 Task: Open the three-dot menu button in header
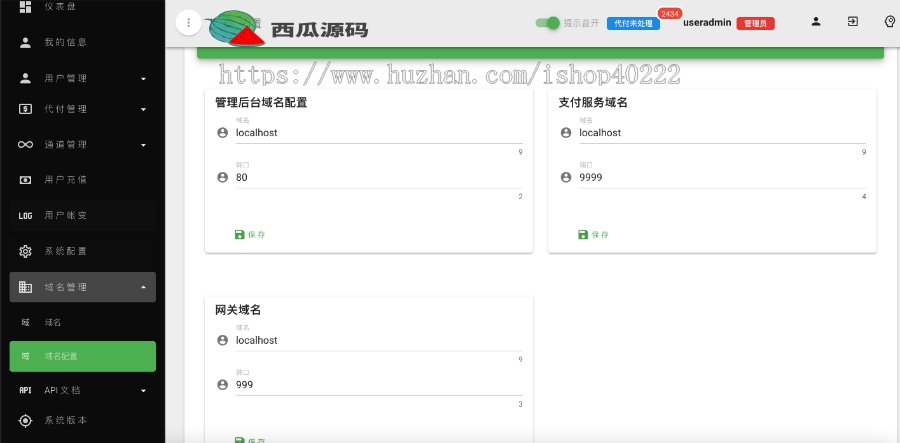(x=188, y=23)
